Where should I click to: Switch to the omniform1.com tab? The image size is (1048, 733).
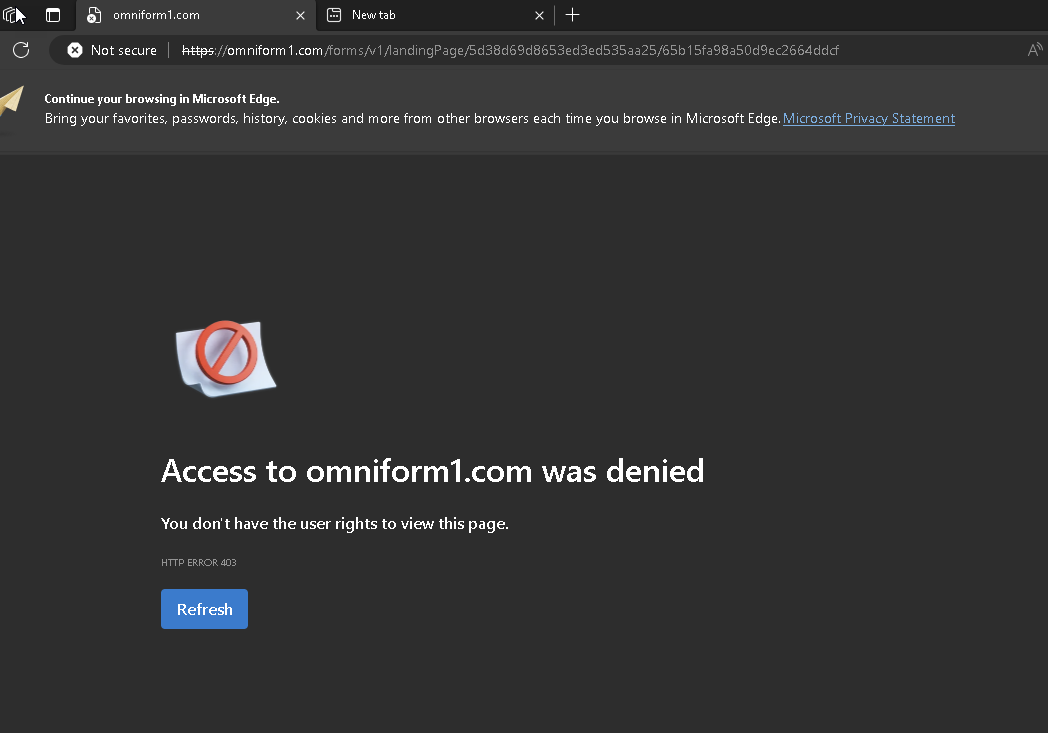(180, 15)
